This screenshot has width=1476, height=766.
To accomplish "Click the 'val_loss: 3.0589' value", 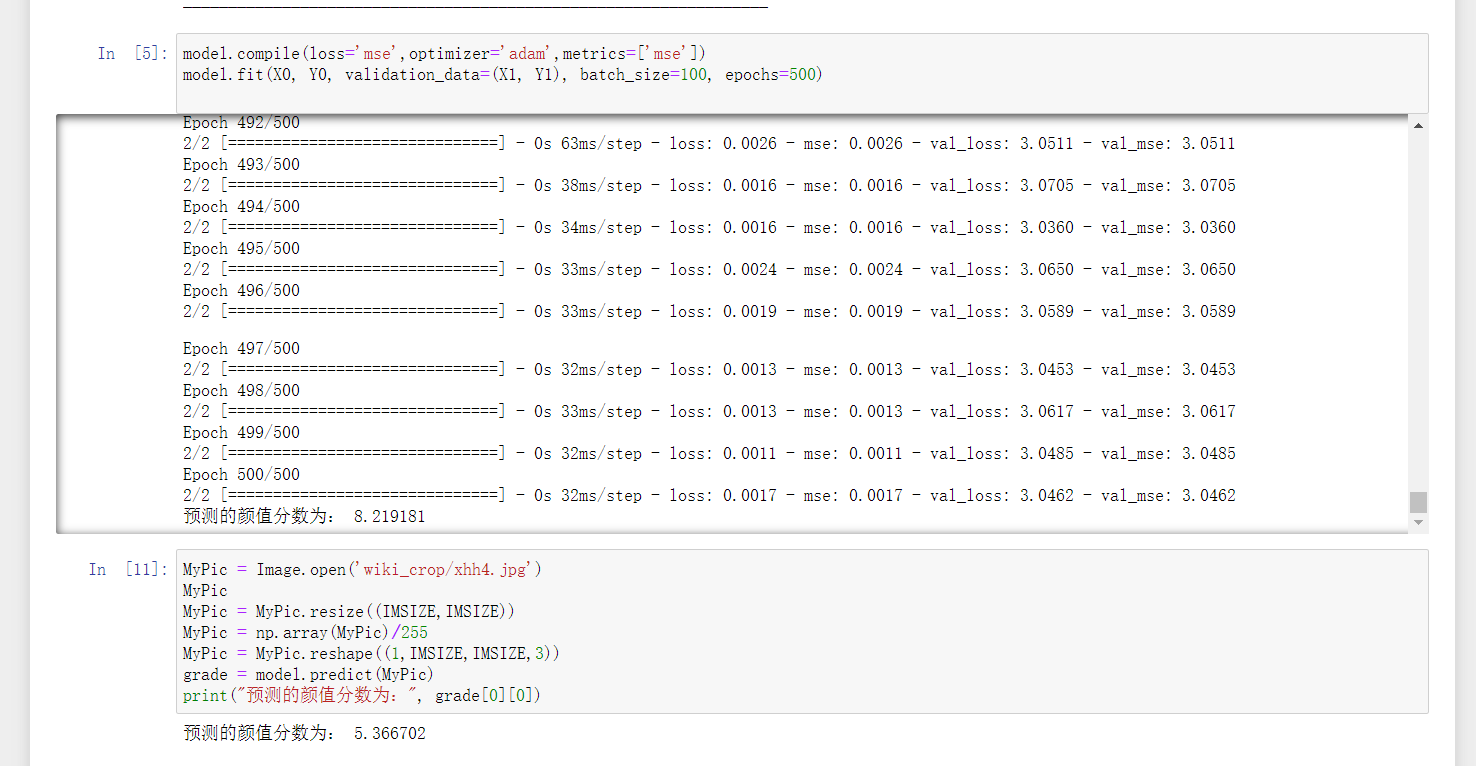I will tap(1002, 312).
